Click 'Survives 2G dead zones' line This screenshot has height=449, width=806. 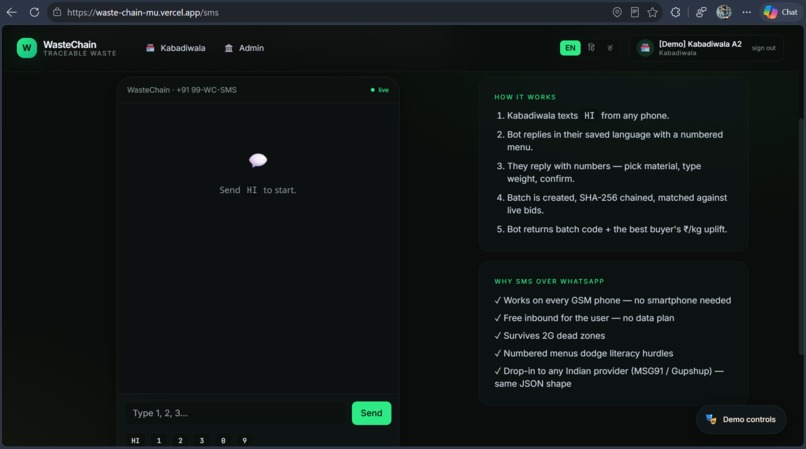[549, 336]
